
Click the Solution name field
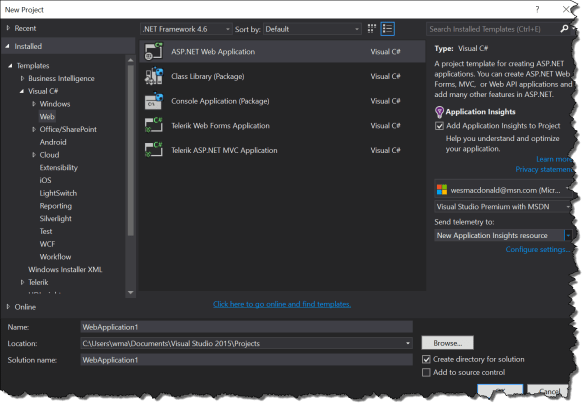pyautogui.click(x=246, y=360)
